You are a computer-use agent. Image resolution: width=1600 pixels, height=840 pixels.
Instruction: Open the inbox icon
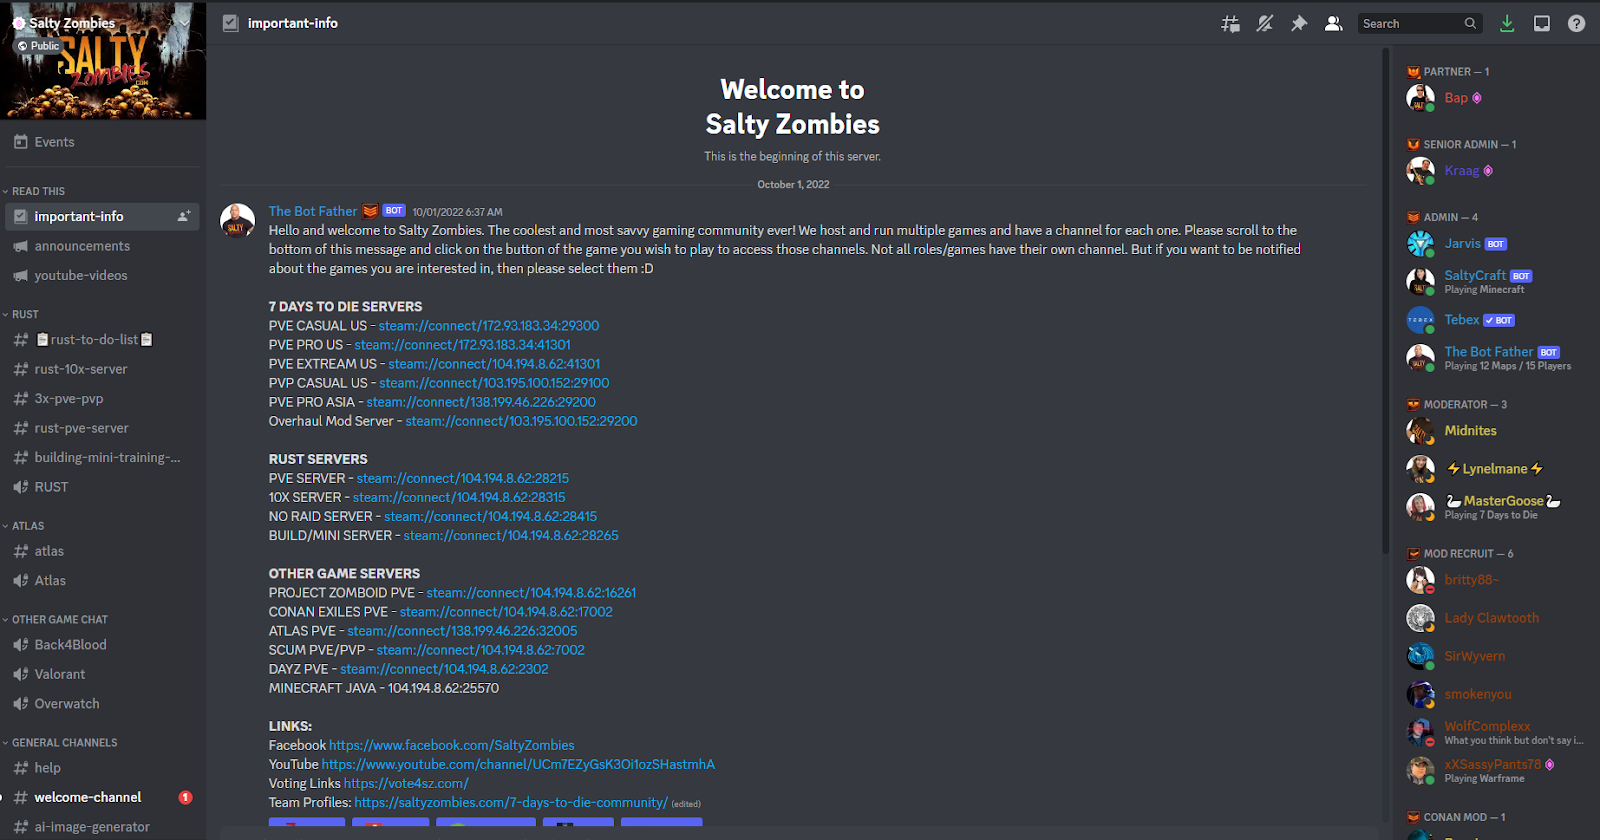click(1542, 23)
